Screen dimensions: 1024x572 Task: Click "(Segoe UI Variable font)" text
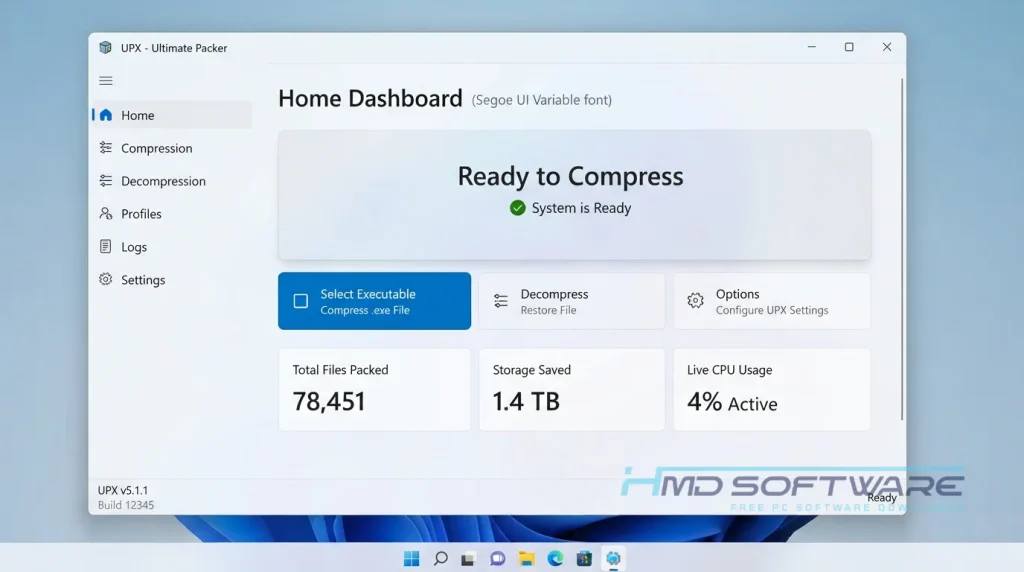(542, 100)
